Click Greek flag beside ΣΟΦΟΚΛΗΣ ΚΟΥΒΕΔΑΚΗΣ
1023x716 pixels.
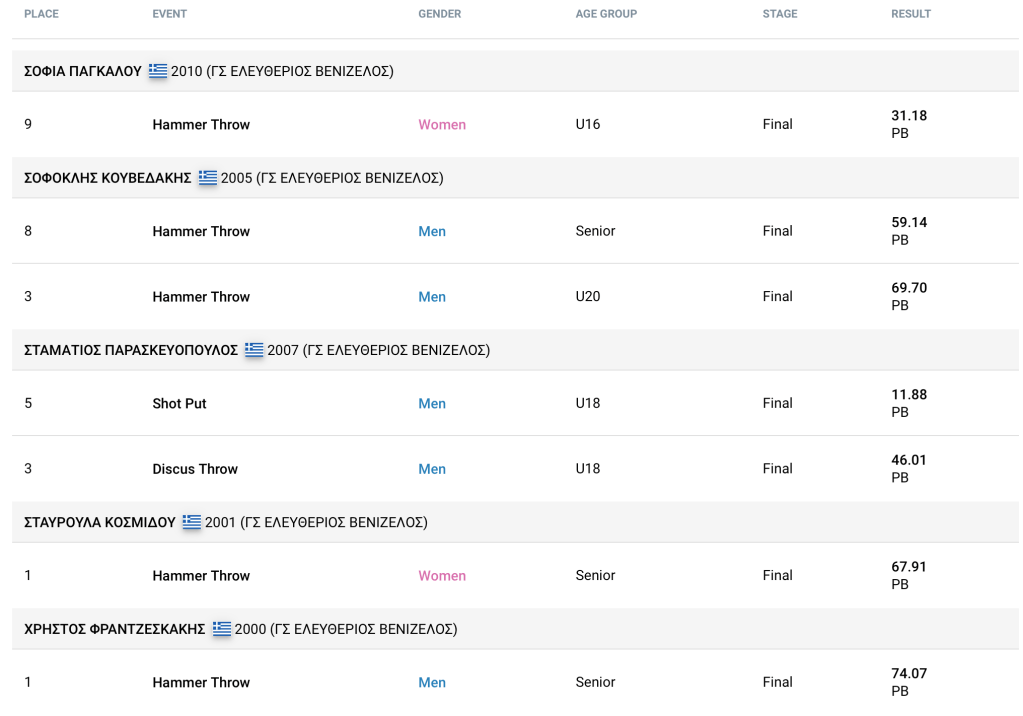point(207,178)
